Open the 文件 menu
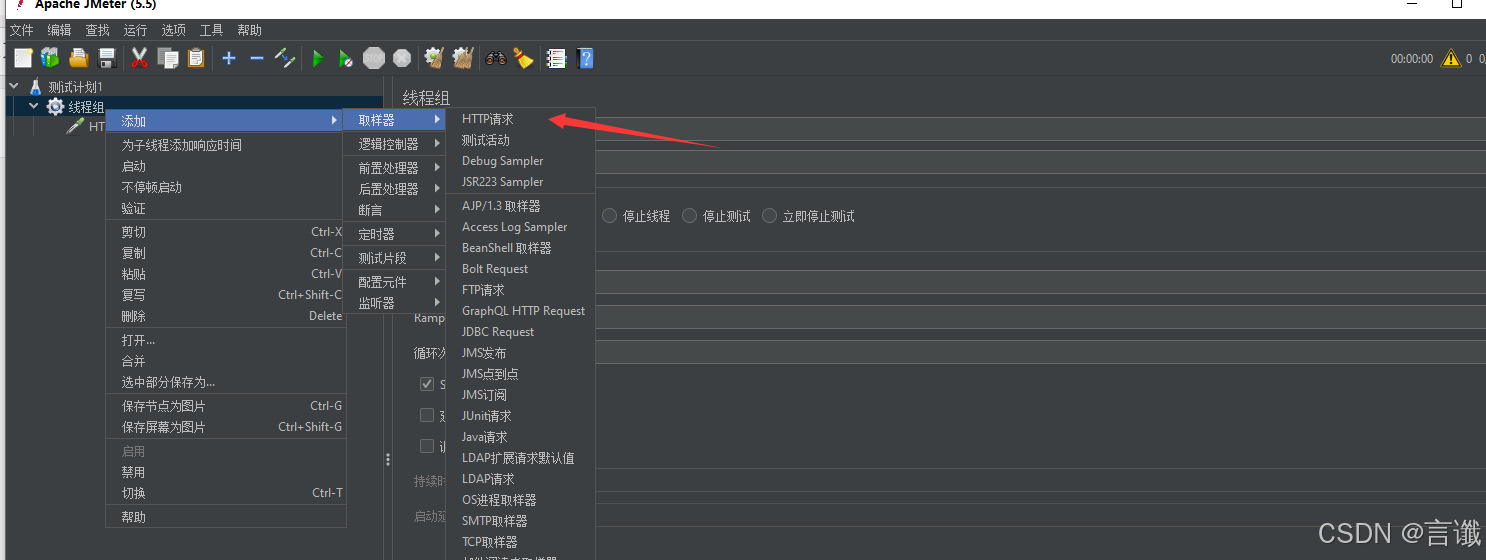The image size is (1486, 560). point(21,31)
